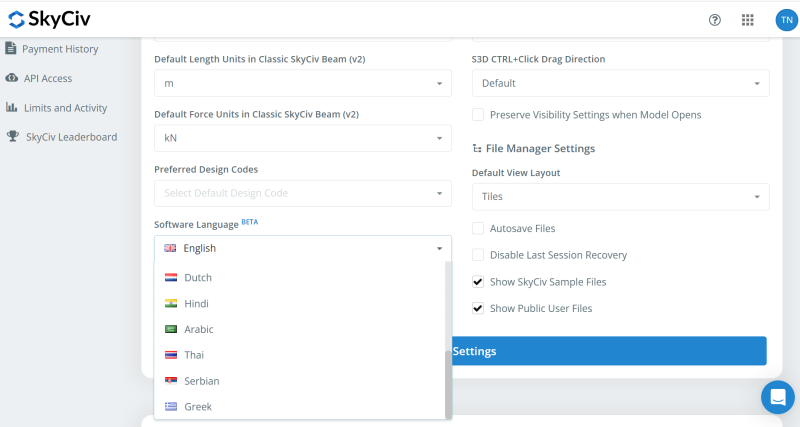Open the TN user avatar menu
This screenshot has width=800, height=427.
coord(786,20)
